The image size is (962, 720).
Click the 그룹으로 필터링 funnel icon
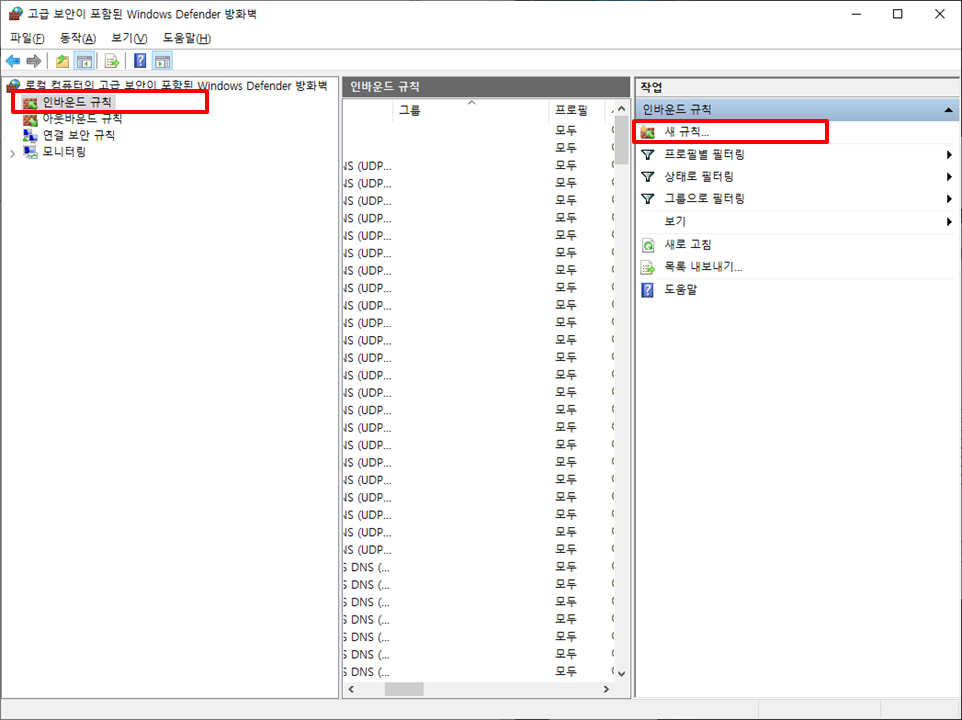click(x=648, y=199)
